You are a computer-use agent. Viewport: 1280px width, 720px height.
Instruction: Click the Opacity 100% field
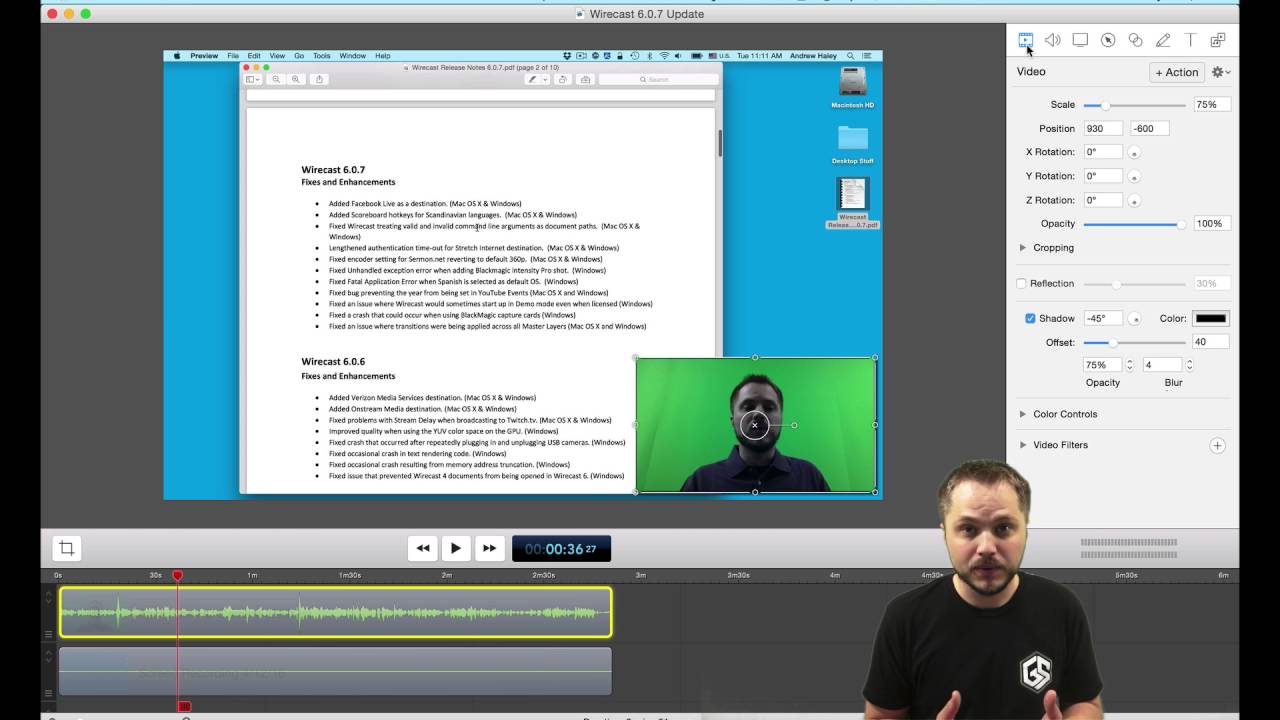1212,224
